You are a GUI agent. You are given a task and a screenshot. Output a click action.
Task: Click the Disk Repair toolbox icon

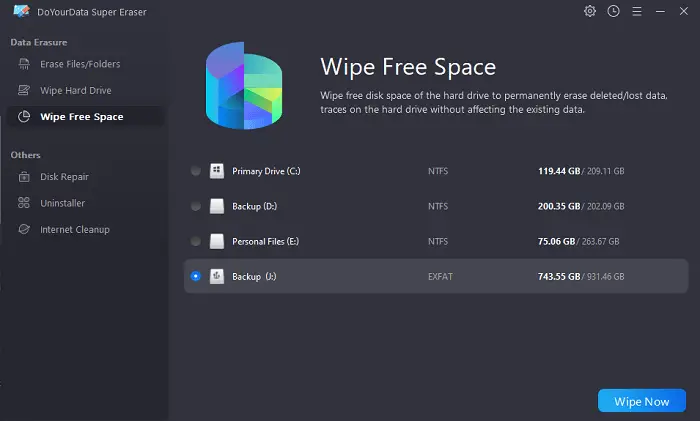[x=24, y=177]
